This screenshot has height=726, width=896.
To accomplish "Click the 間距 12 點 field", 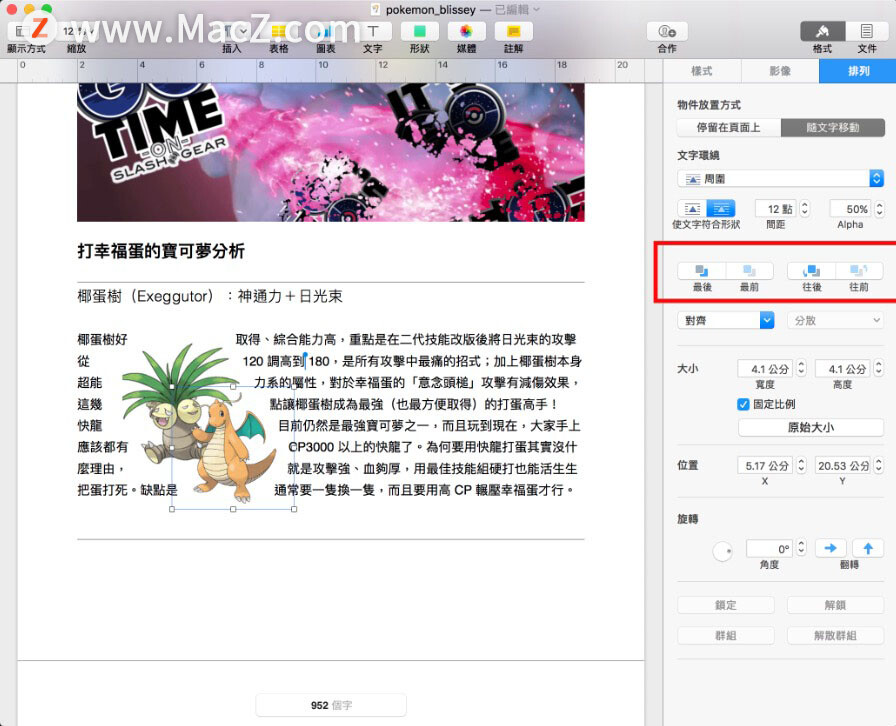I will click(x=775, y=209).
